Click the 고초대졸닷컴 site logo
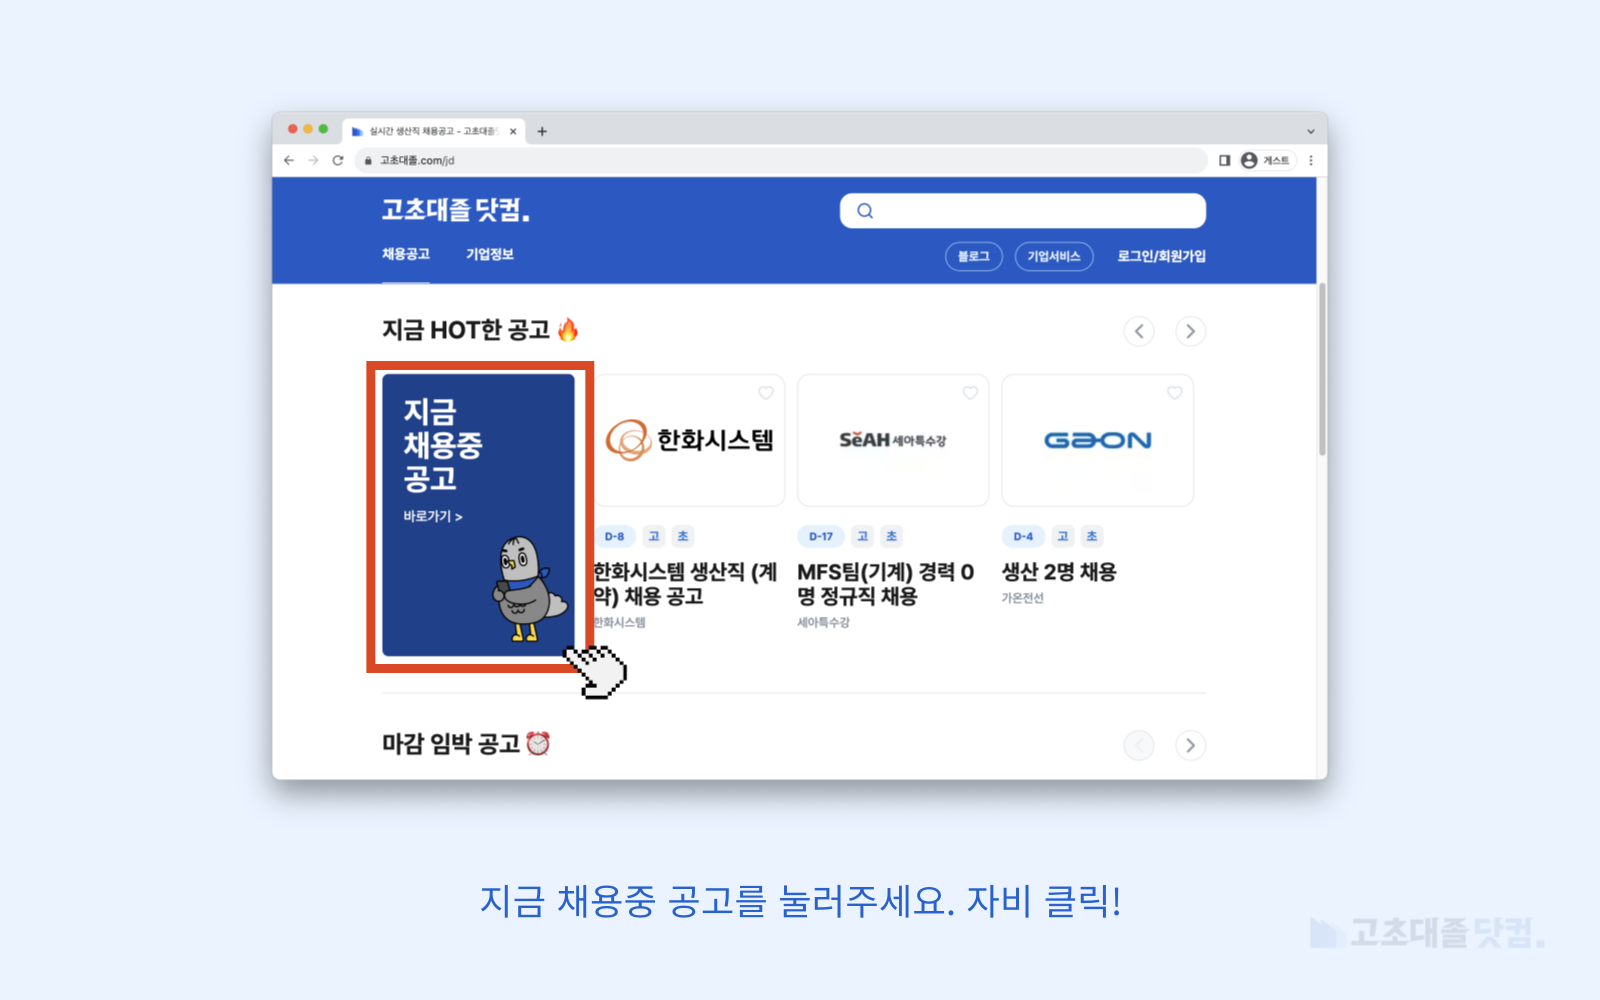The image size is (1600, 1000). pos(456,210)
